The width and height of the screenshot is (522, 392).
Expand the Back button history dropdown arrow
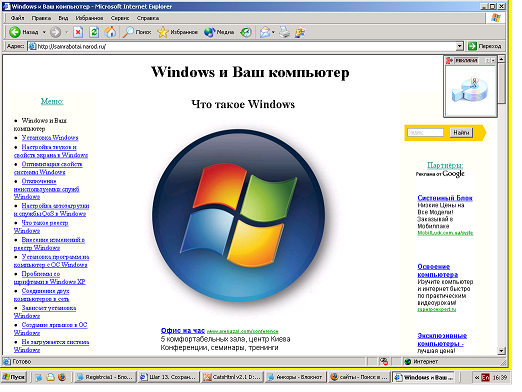coord(44,32)
